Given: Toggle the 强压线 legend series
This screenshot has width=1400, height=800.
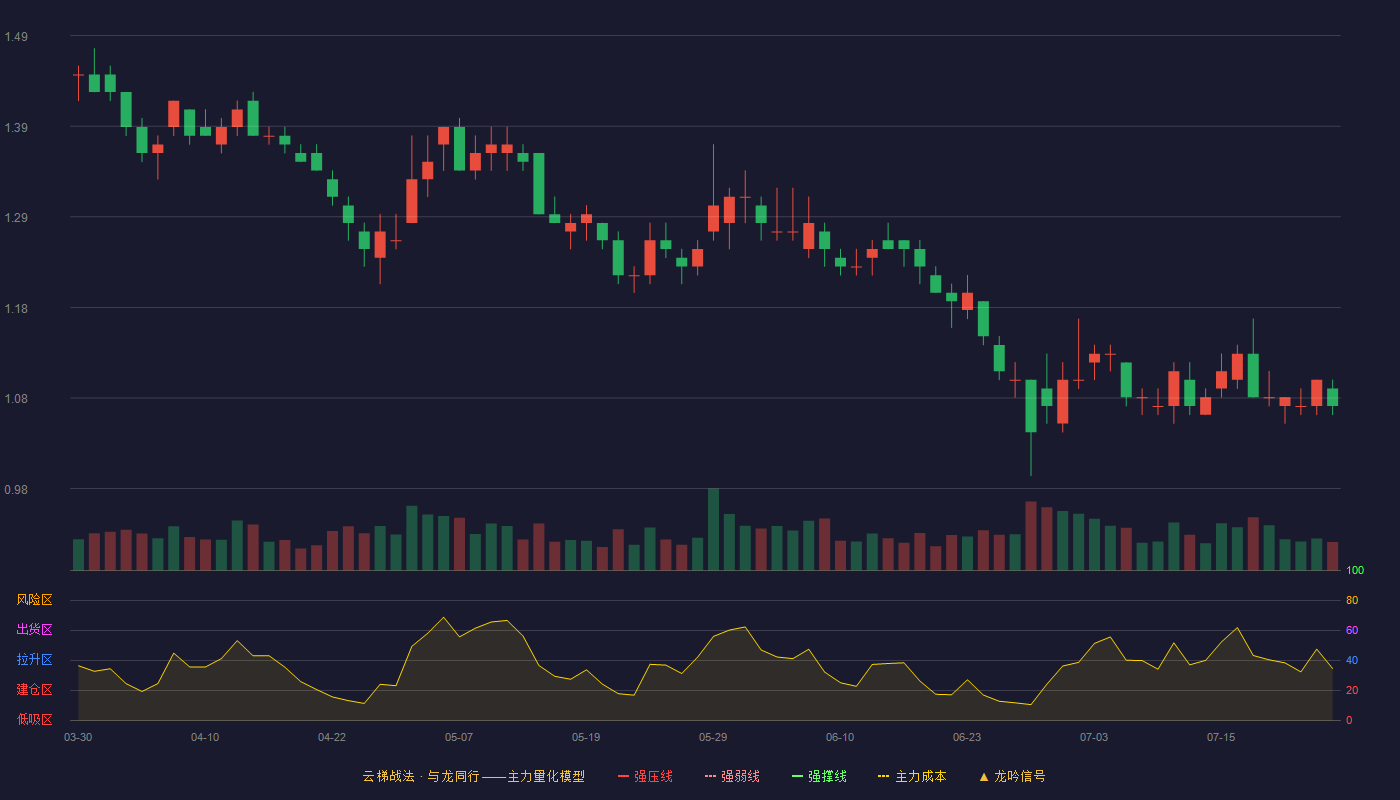Looking at the screenshot, I should 645,776.
